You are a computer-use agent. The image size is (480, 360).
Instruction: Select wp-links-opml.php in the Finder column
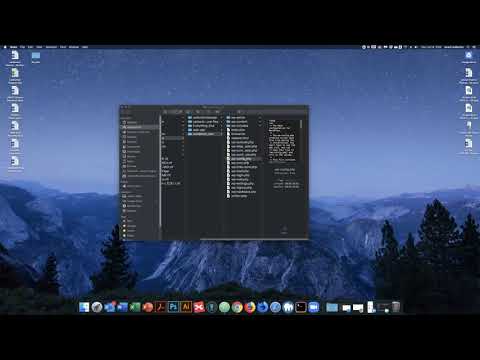[x=243, y=167]
